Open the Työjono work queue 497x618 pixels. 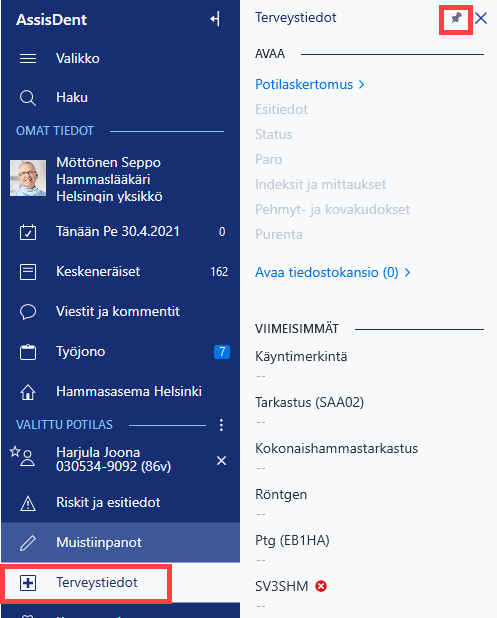pyautogui.click(x=121, y=352)
